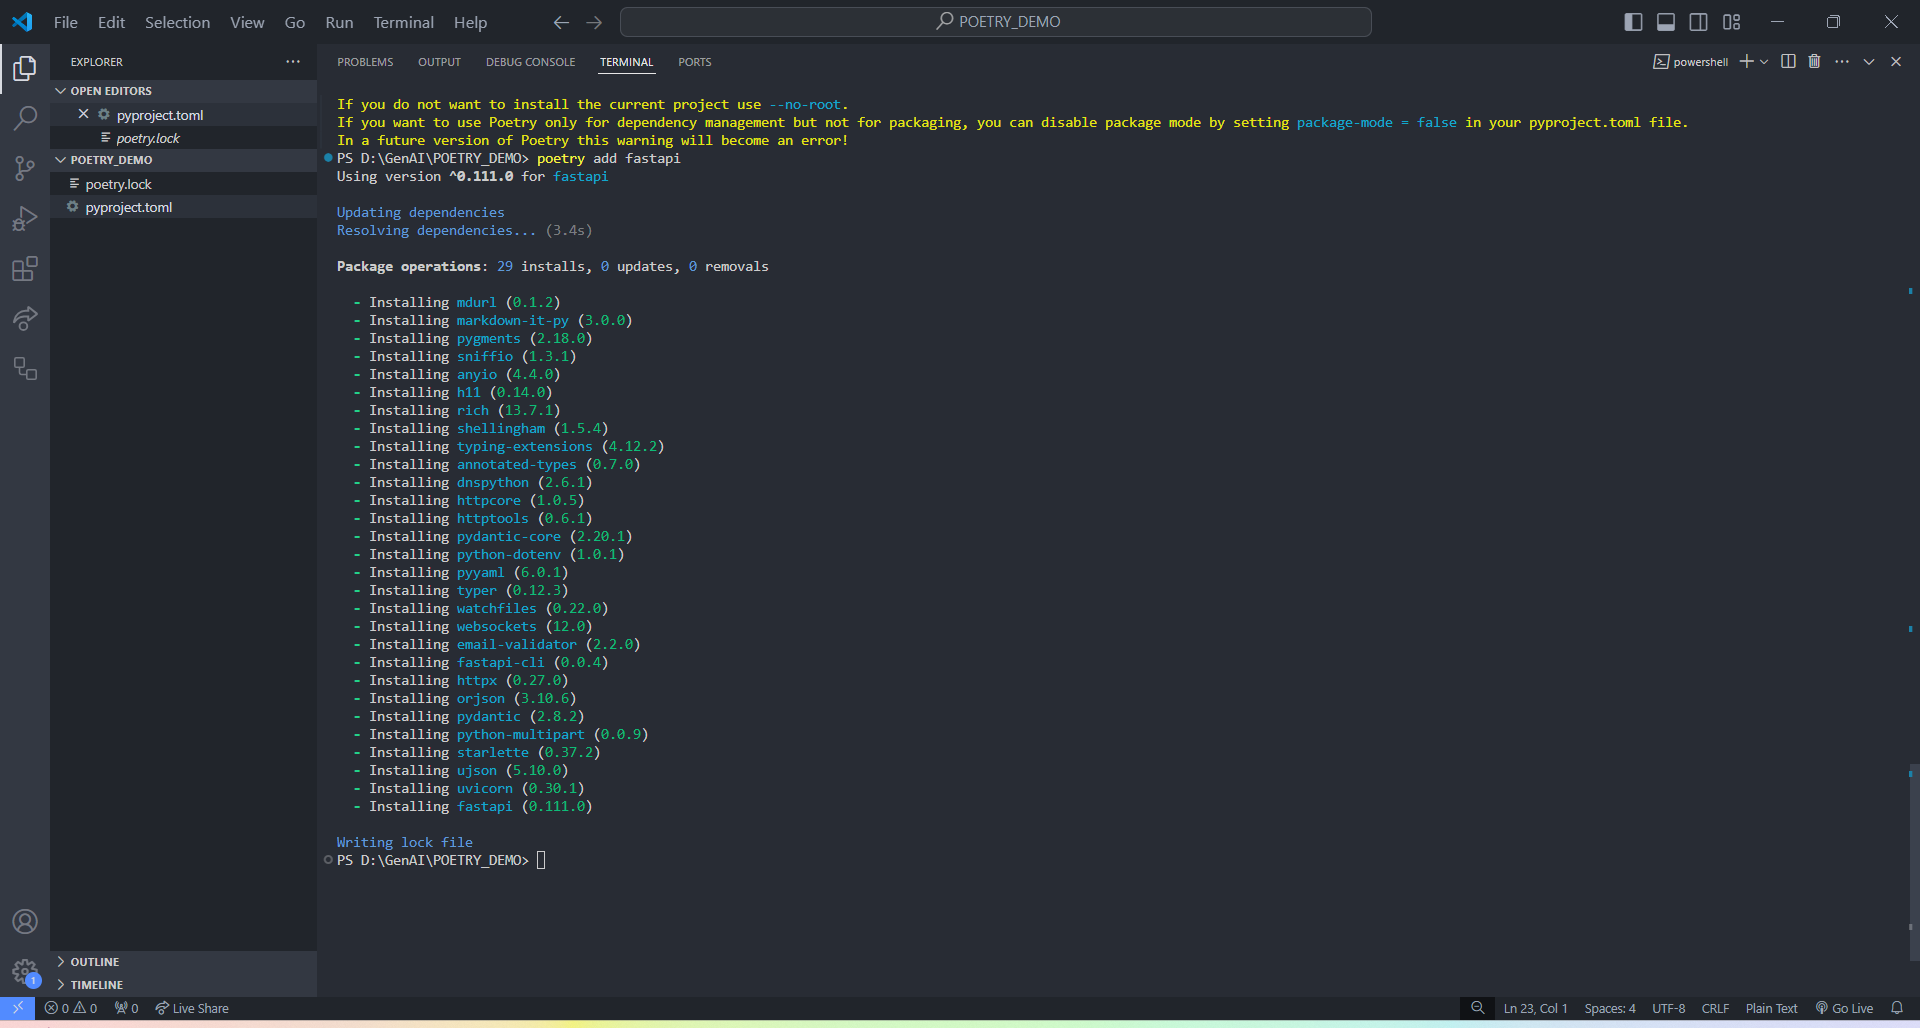This screenshot has width=1920, height=1028.
Task: Click Live Share in the status bar
Action: 192,1008
